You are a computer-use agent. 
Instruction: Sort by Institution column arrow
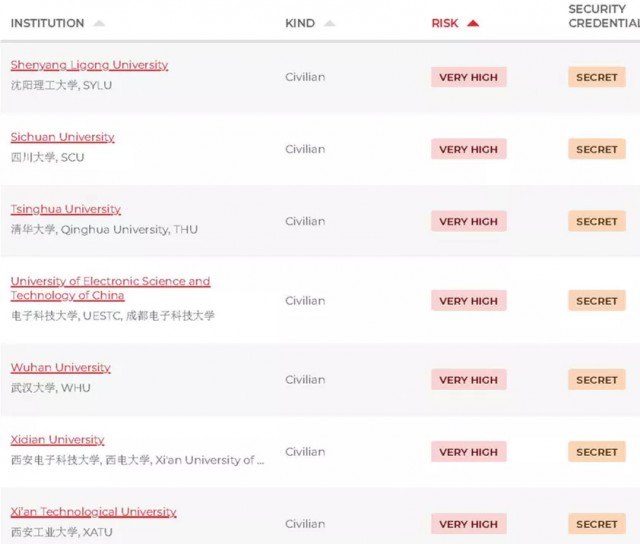click(x=99, y=23)
